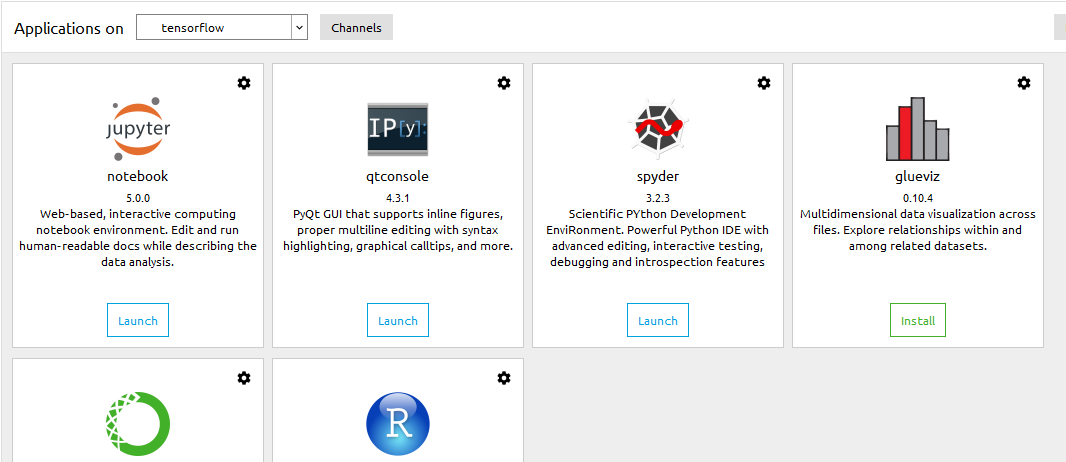The image size is (1066, 462).
Task: Open gear menu on green Anaconda circle card
Action: [x=243, y=378]
